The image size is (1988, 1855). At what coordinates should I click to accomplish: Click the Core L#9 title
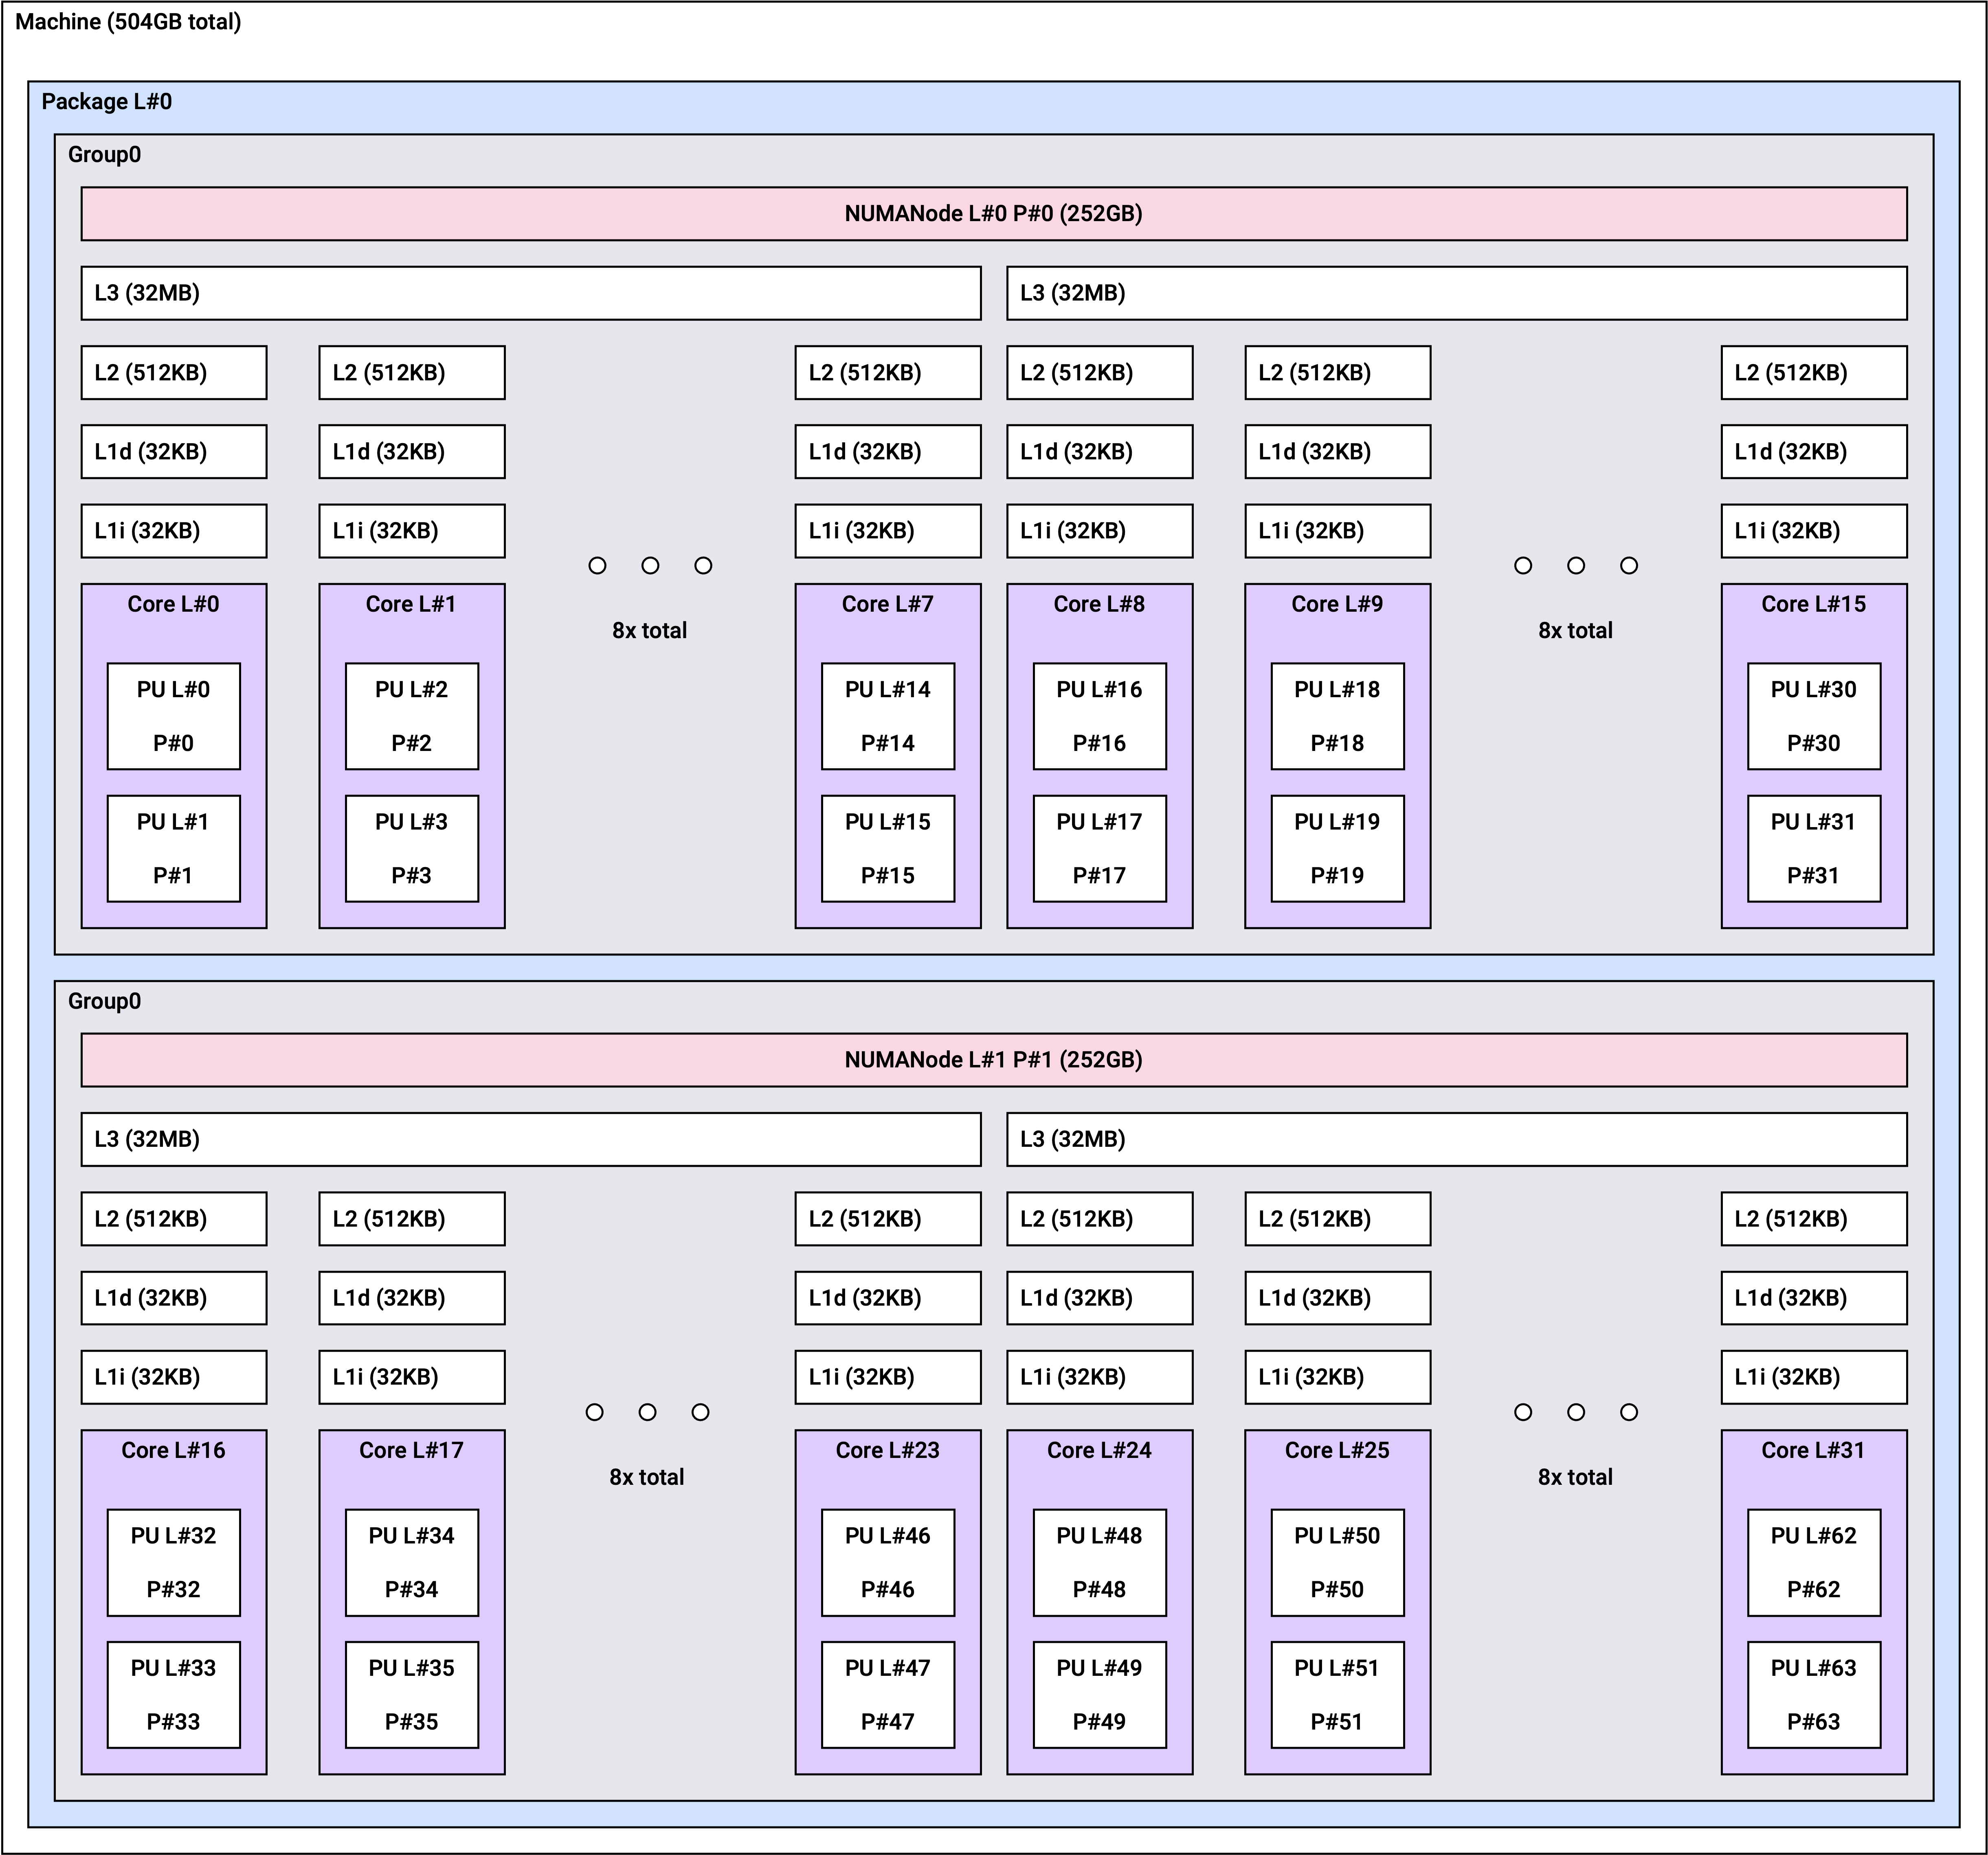coord(1337,604)
